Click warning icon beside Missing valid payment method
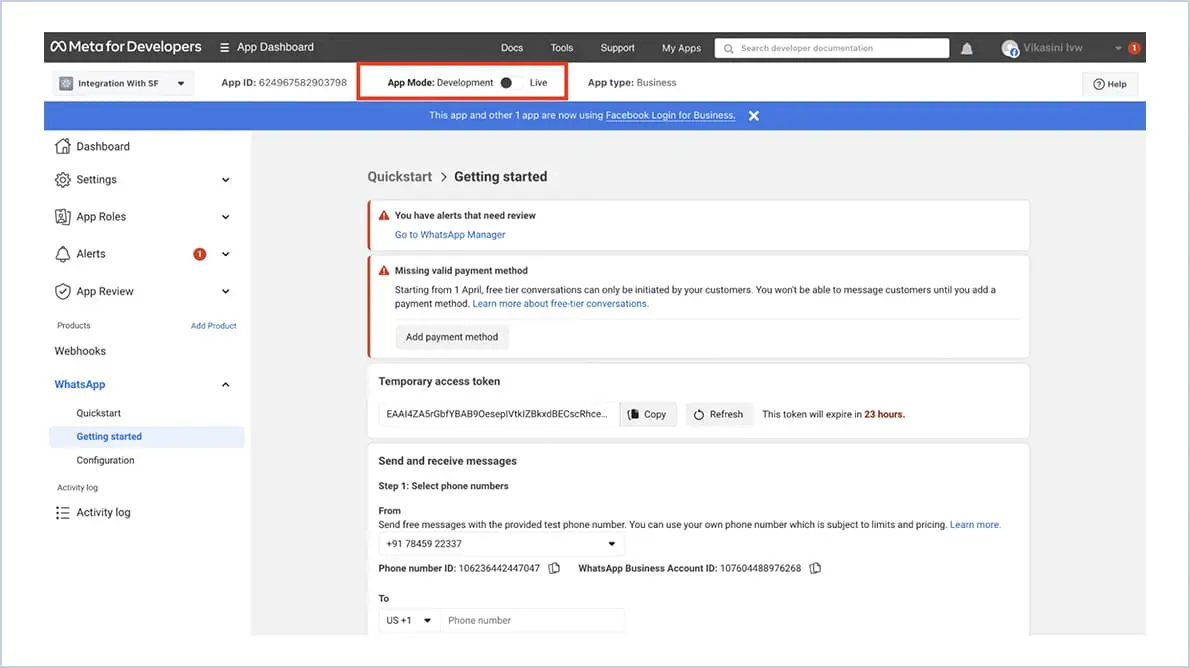1190x668 pixels. (x=384, y=270)
